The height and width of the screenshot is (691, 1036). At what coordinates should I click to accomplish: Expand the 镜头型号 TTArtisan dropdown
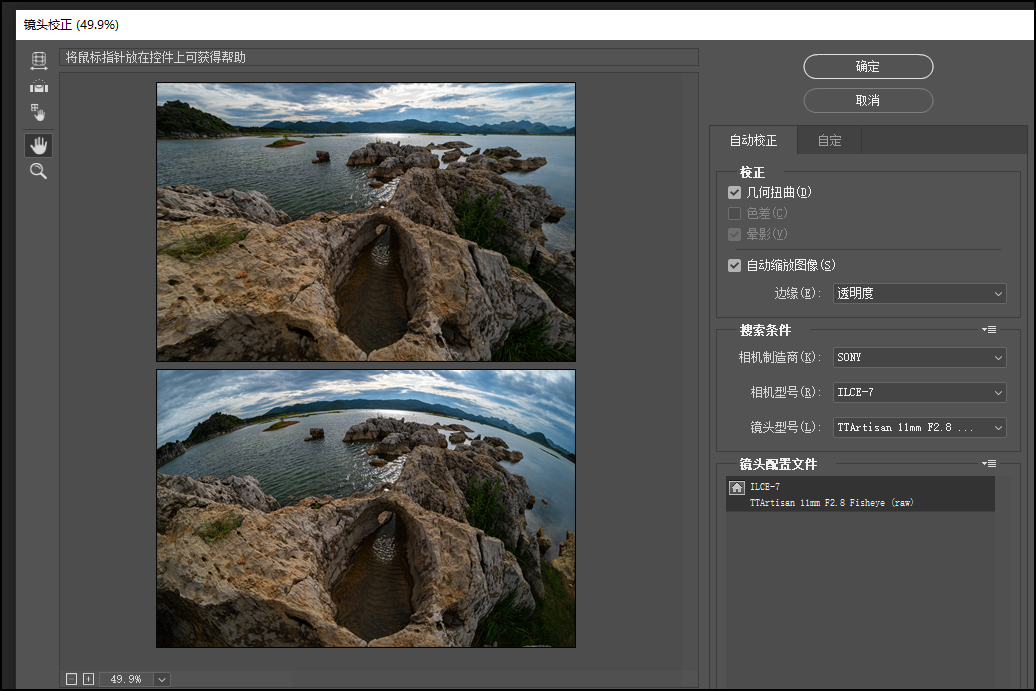(919, 427)
